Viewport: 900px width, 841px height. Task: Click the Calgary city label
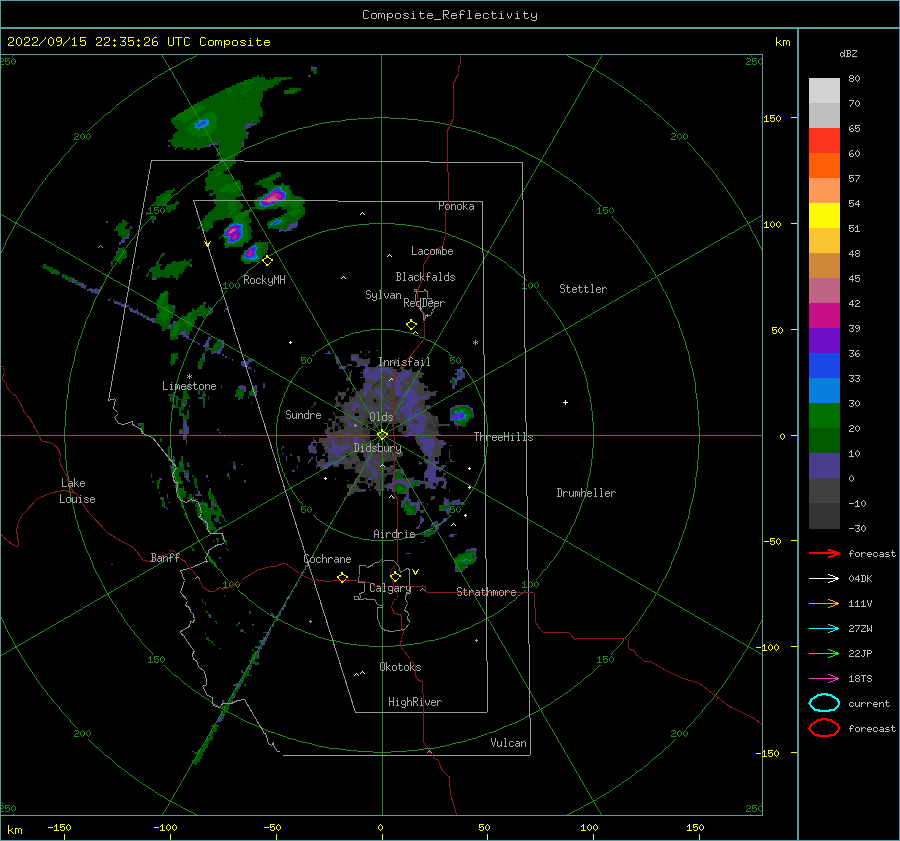390,588
